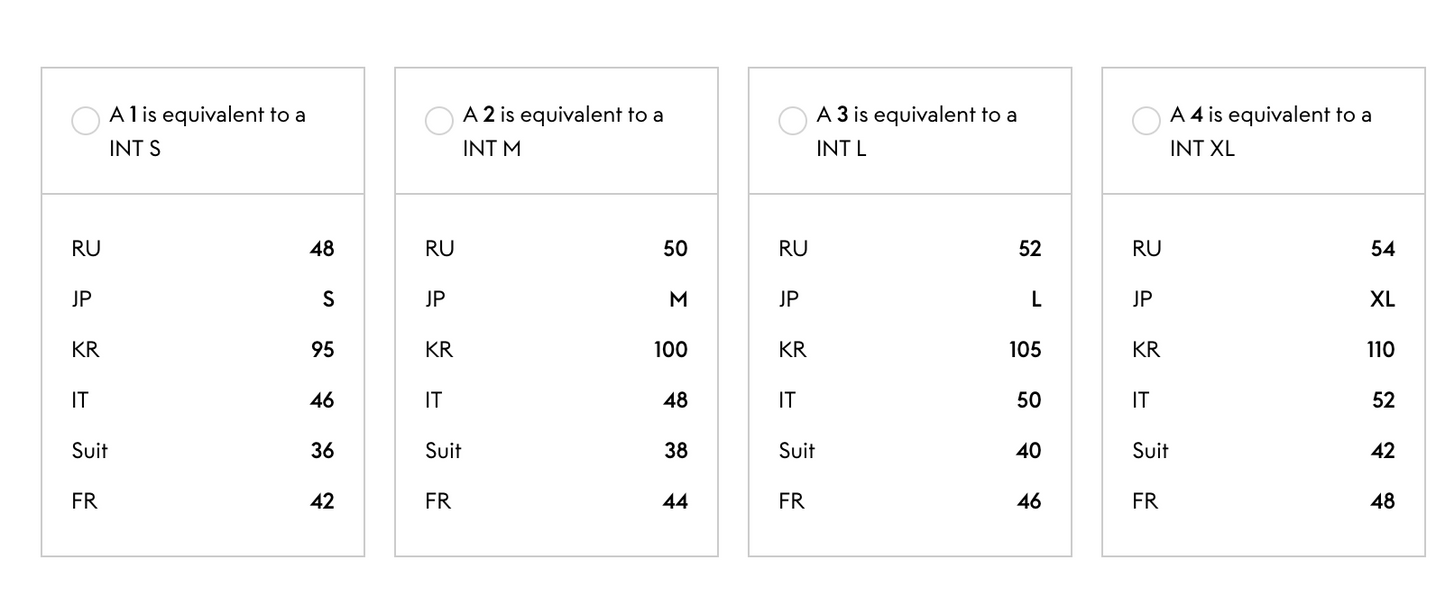
Task: Click the RU 50 value in second card
Action: [x=675, y=249]
